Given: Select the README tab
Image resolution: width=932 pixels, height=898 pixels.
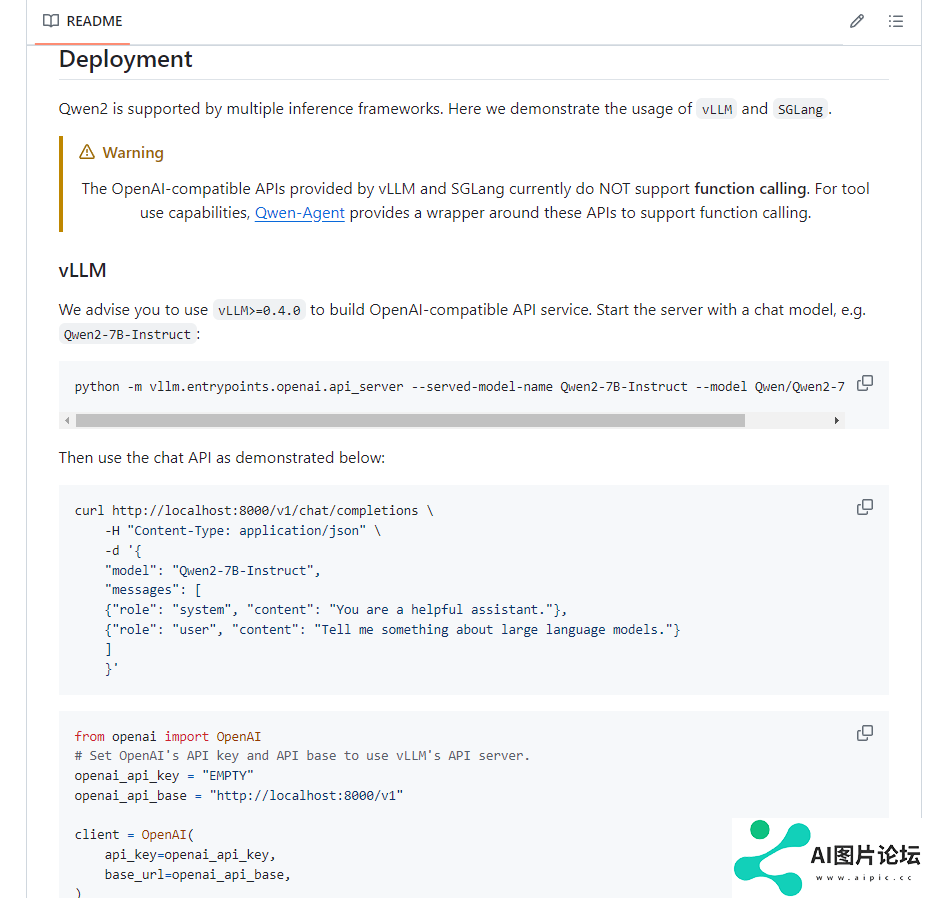Looking at the screenshot, I should (x=83, y=21).
